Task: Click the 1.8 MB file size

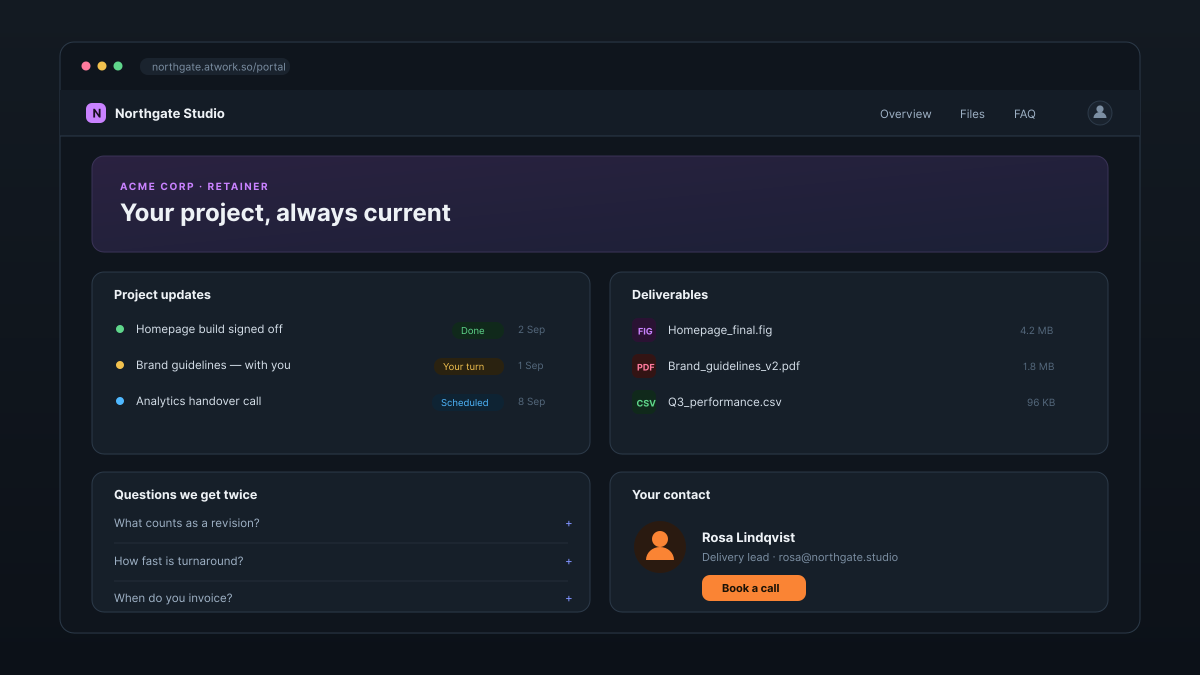Action: click(x=1039, y=367)
